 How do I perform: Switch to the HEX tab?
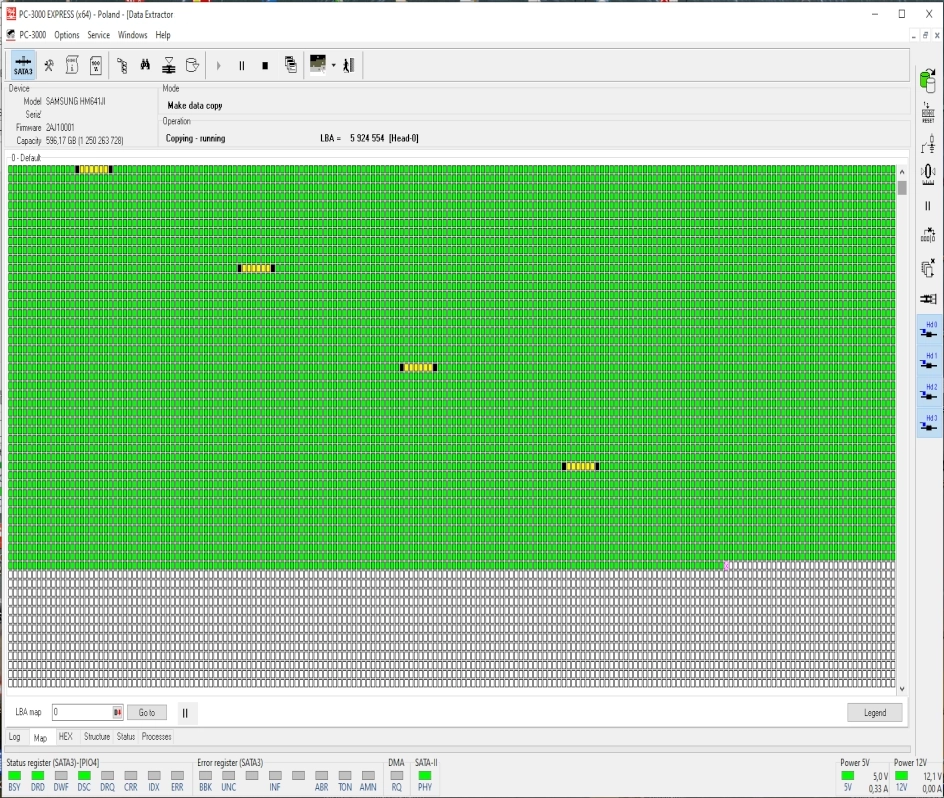66,737
